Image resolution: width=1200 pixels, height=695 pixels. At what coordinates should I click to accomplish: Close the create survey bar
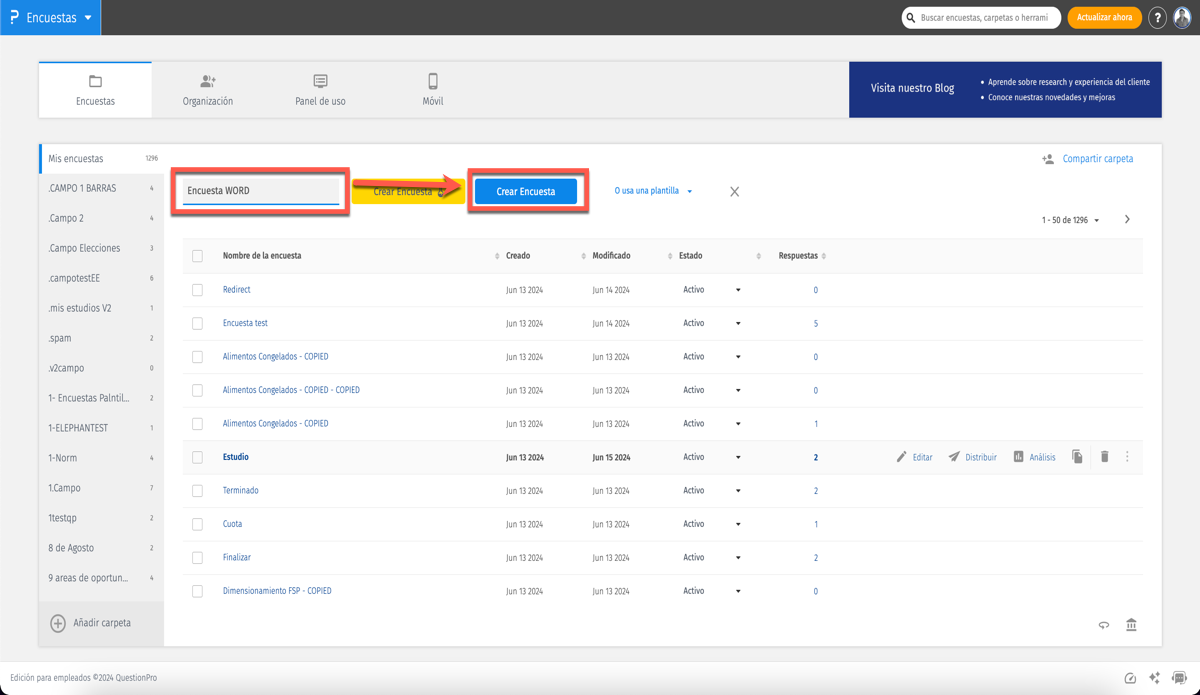click(734, 192)
